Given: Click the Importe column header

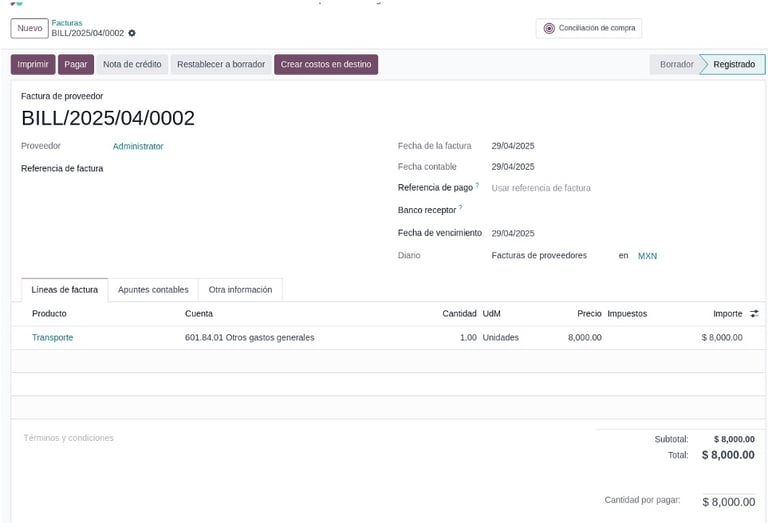Looking at the screenshot, I should tap(727, 314).
